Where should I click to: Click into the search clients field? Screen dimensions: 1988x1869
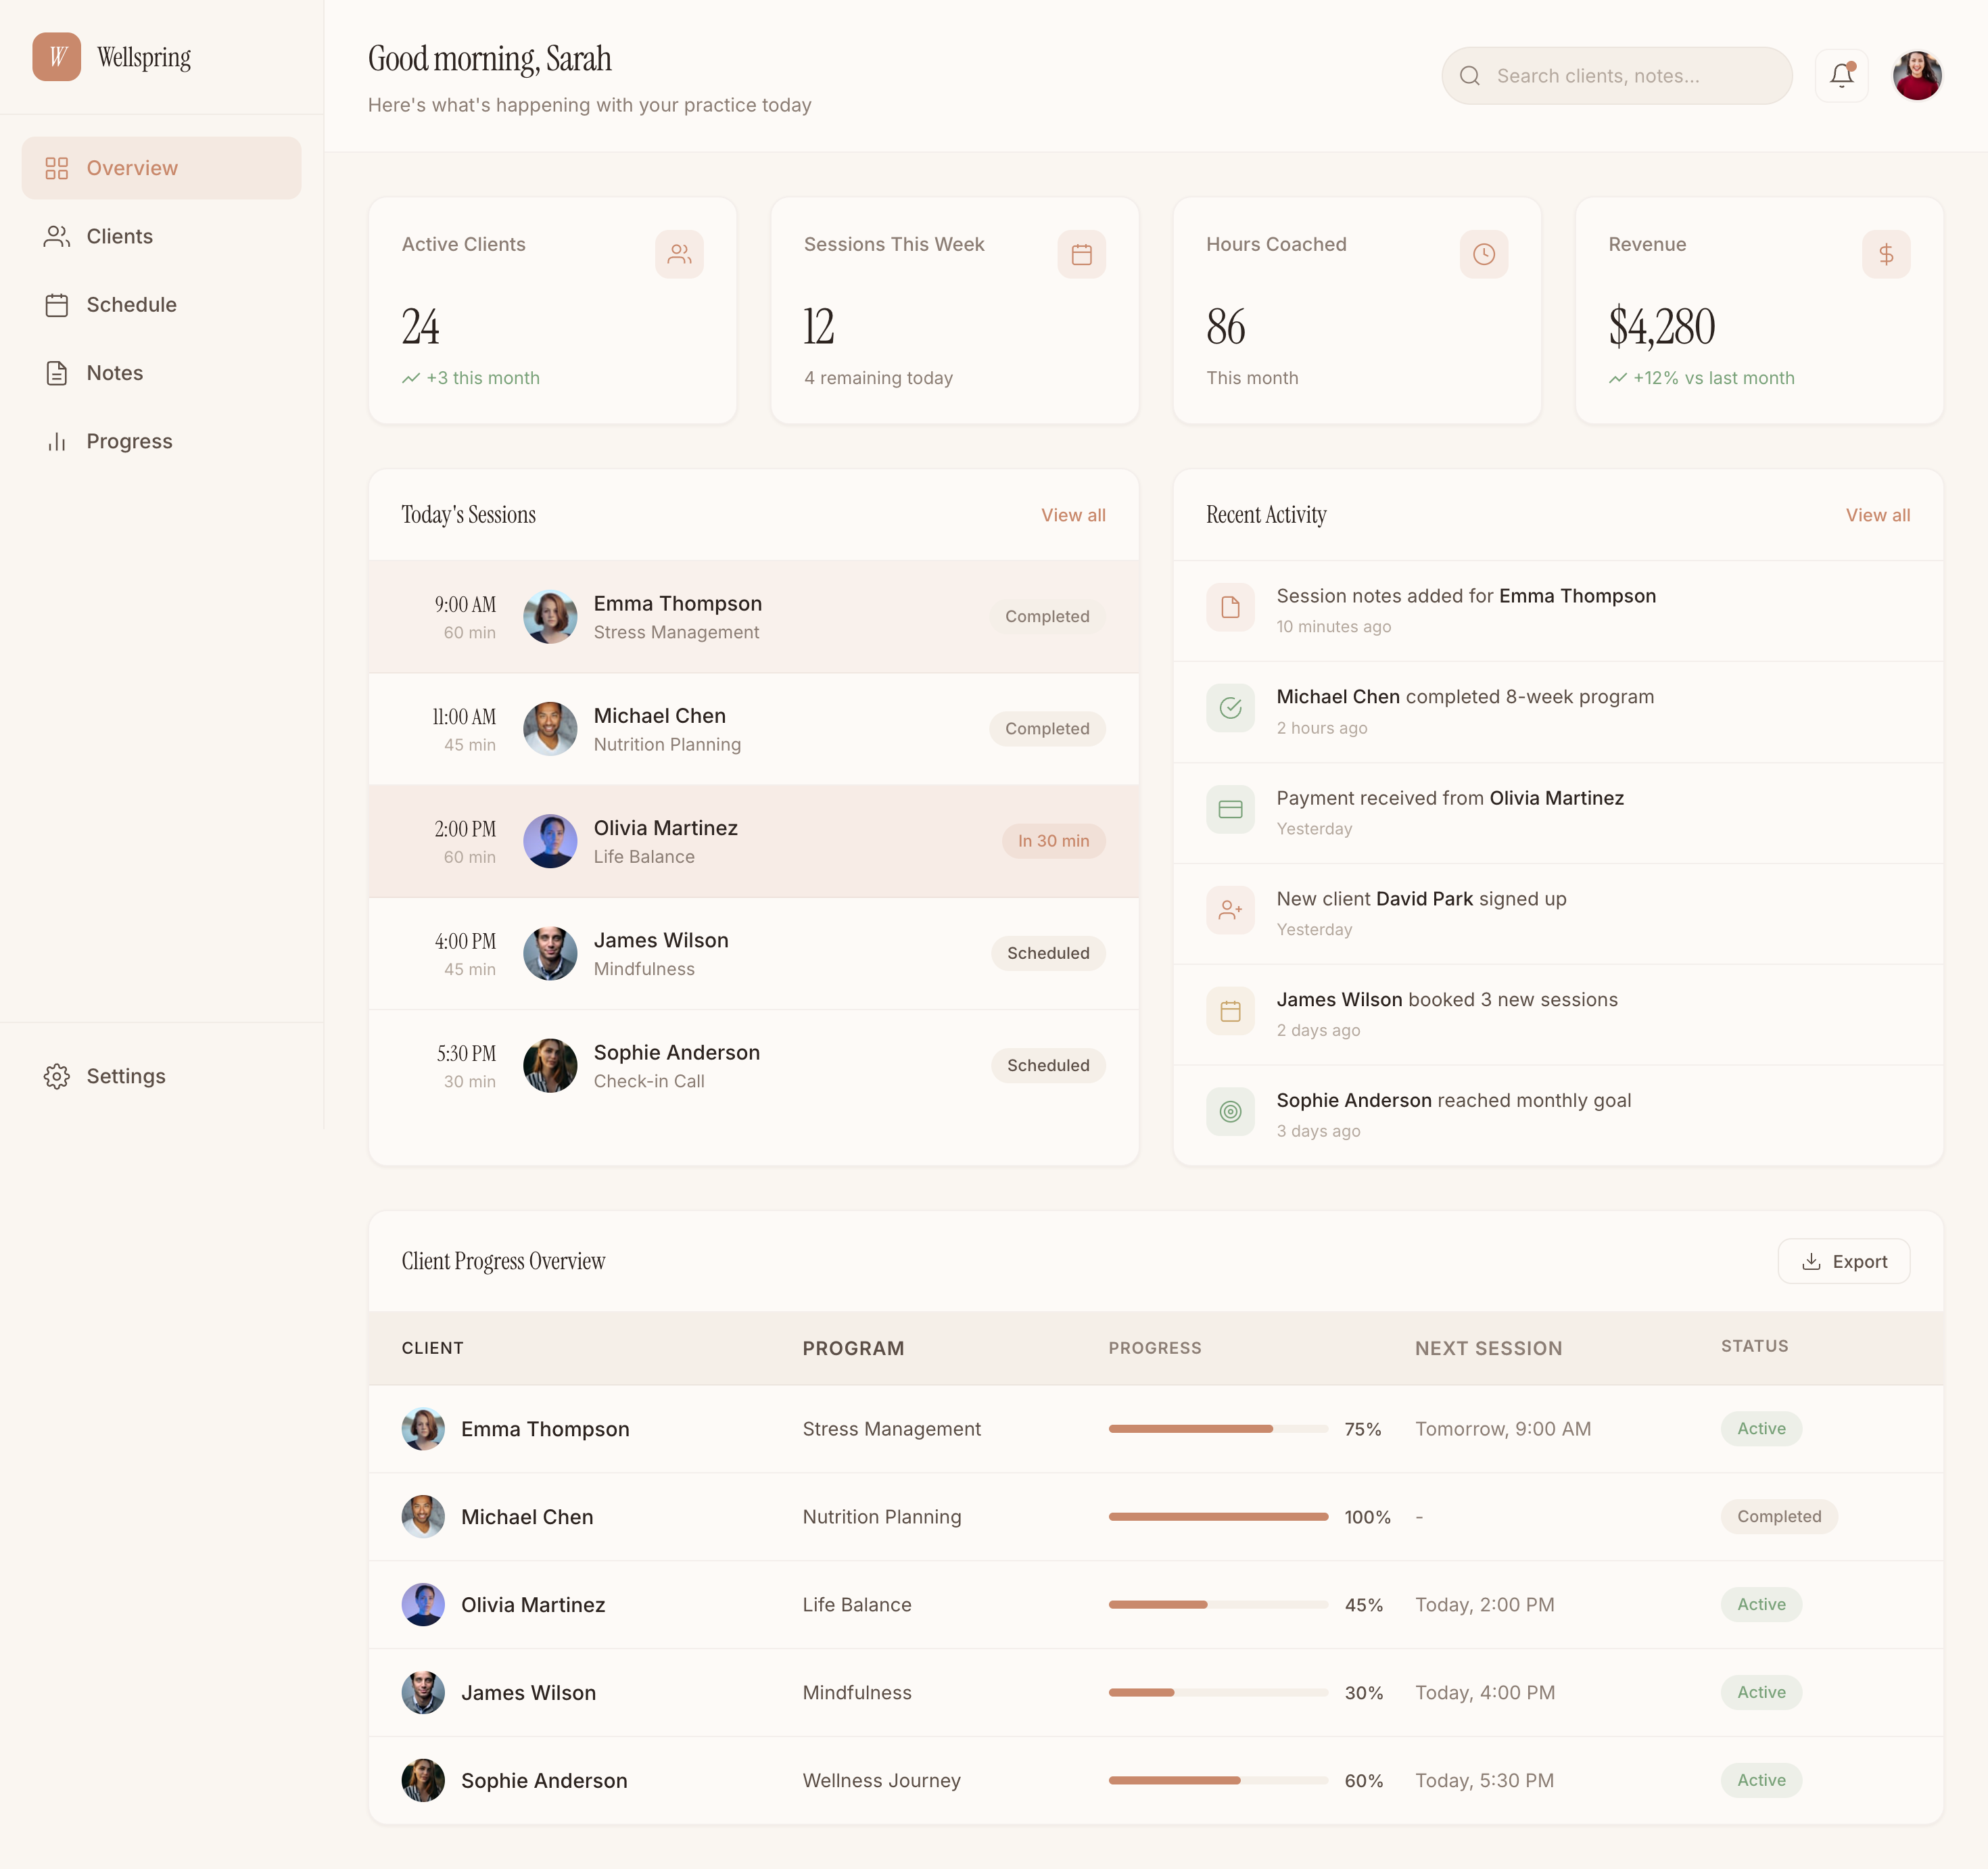point(1616,75)
